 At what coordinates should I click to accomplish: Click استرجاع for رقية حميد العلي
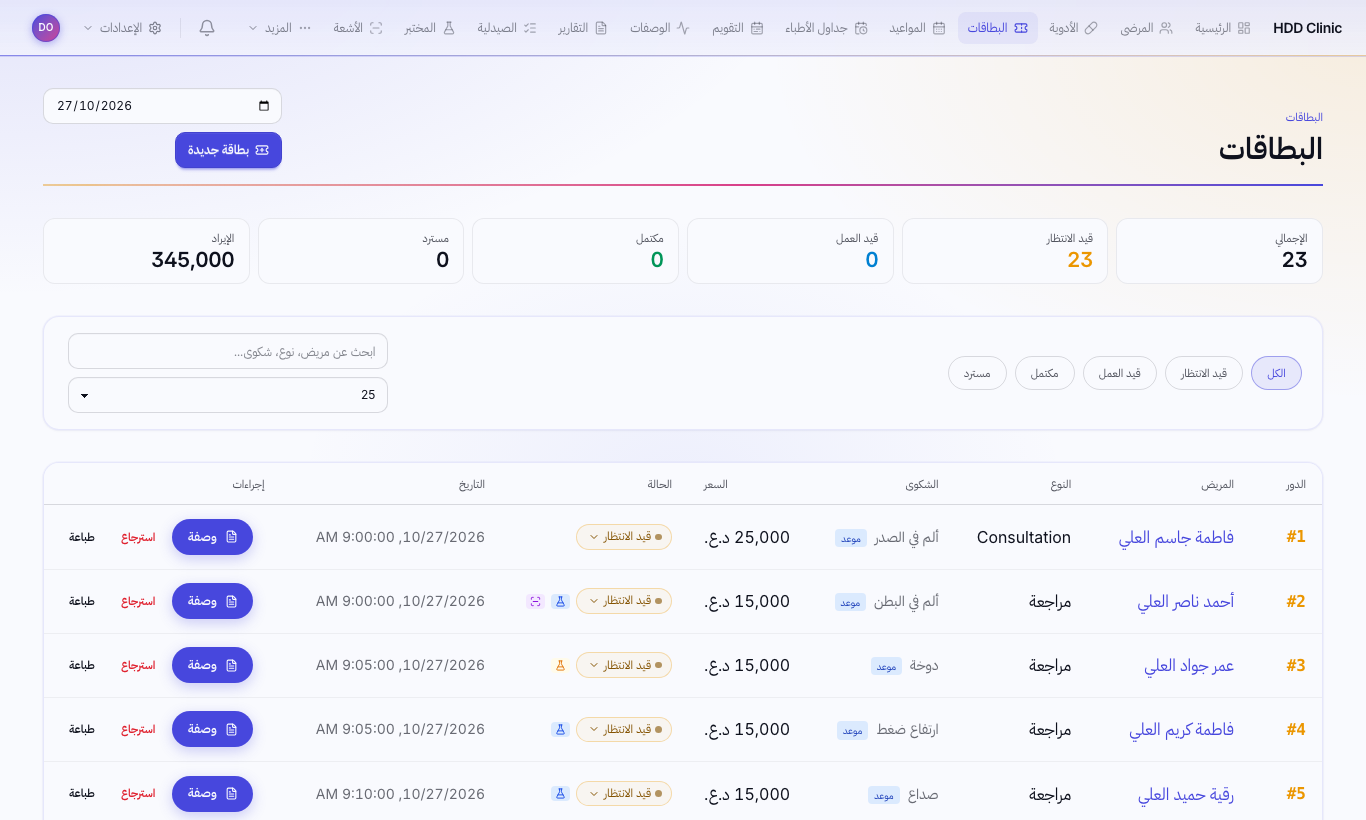point(139,793)
